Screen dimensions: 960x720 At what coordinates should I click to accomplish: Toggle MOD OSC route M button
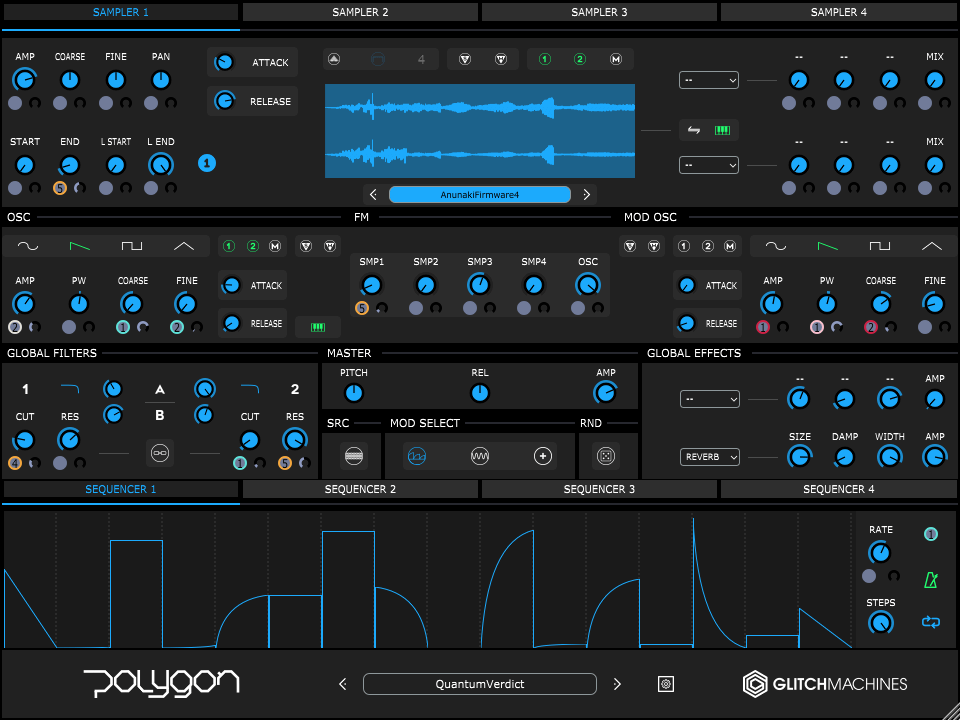click(x=730, y=246)
